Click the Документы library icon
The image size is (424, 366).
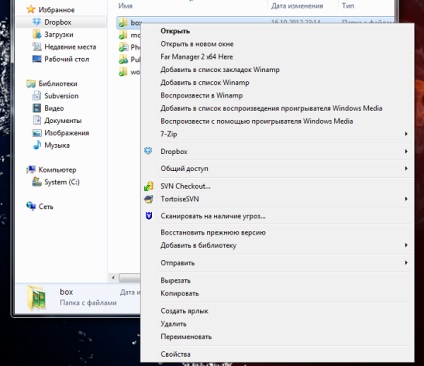tap(36, 120)
